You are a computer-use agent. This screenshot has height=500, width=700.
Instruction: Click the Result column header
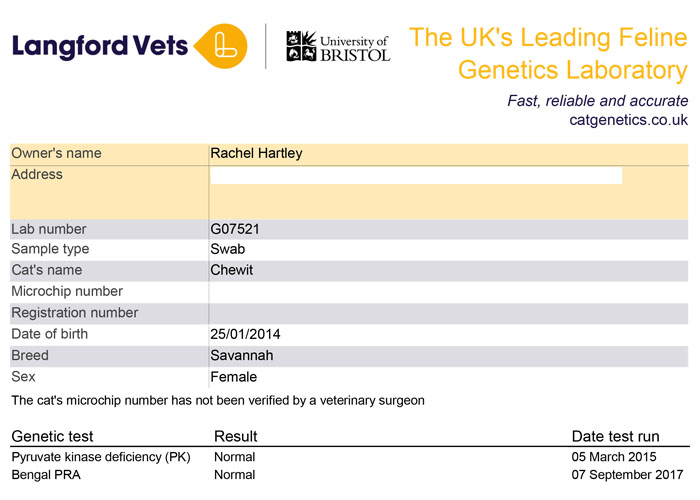[236, 436]
